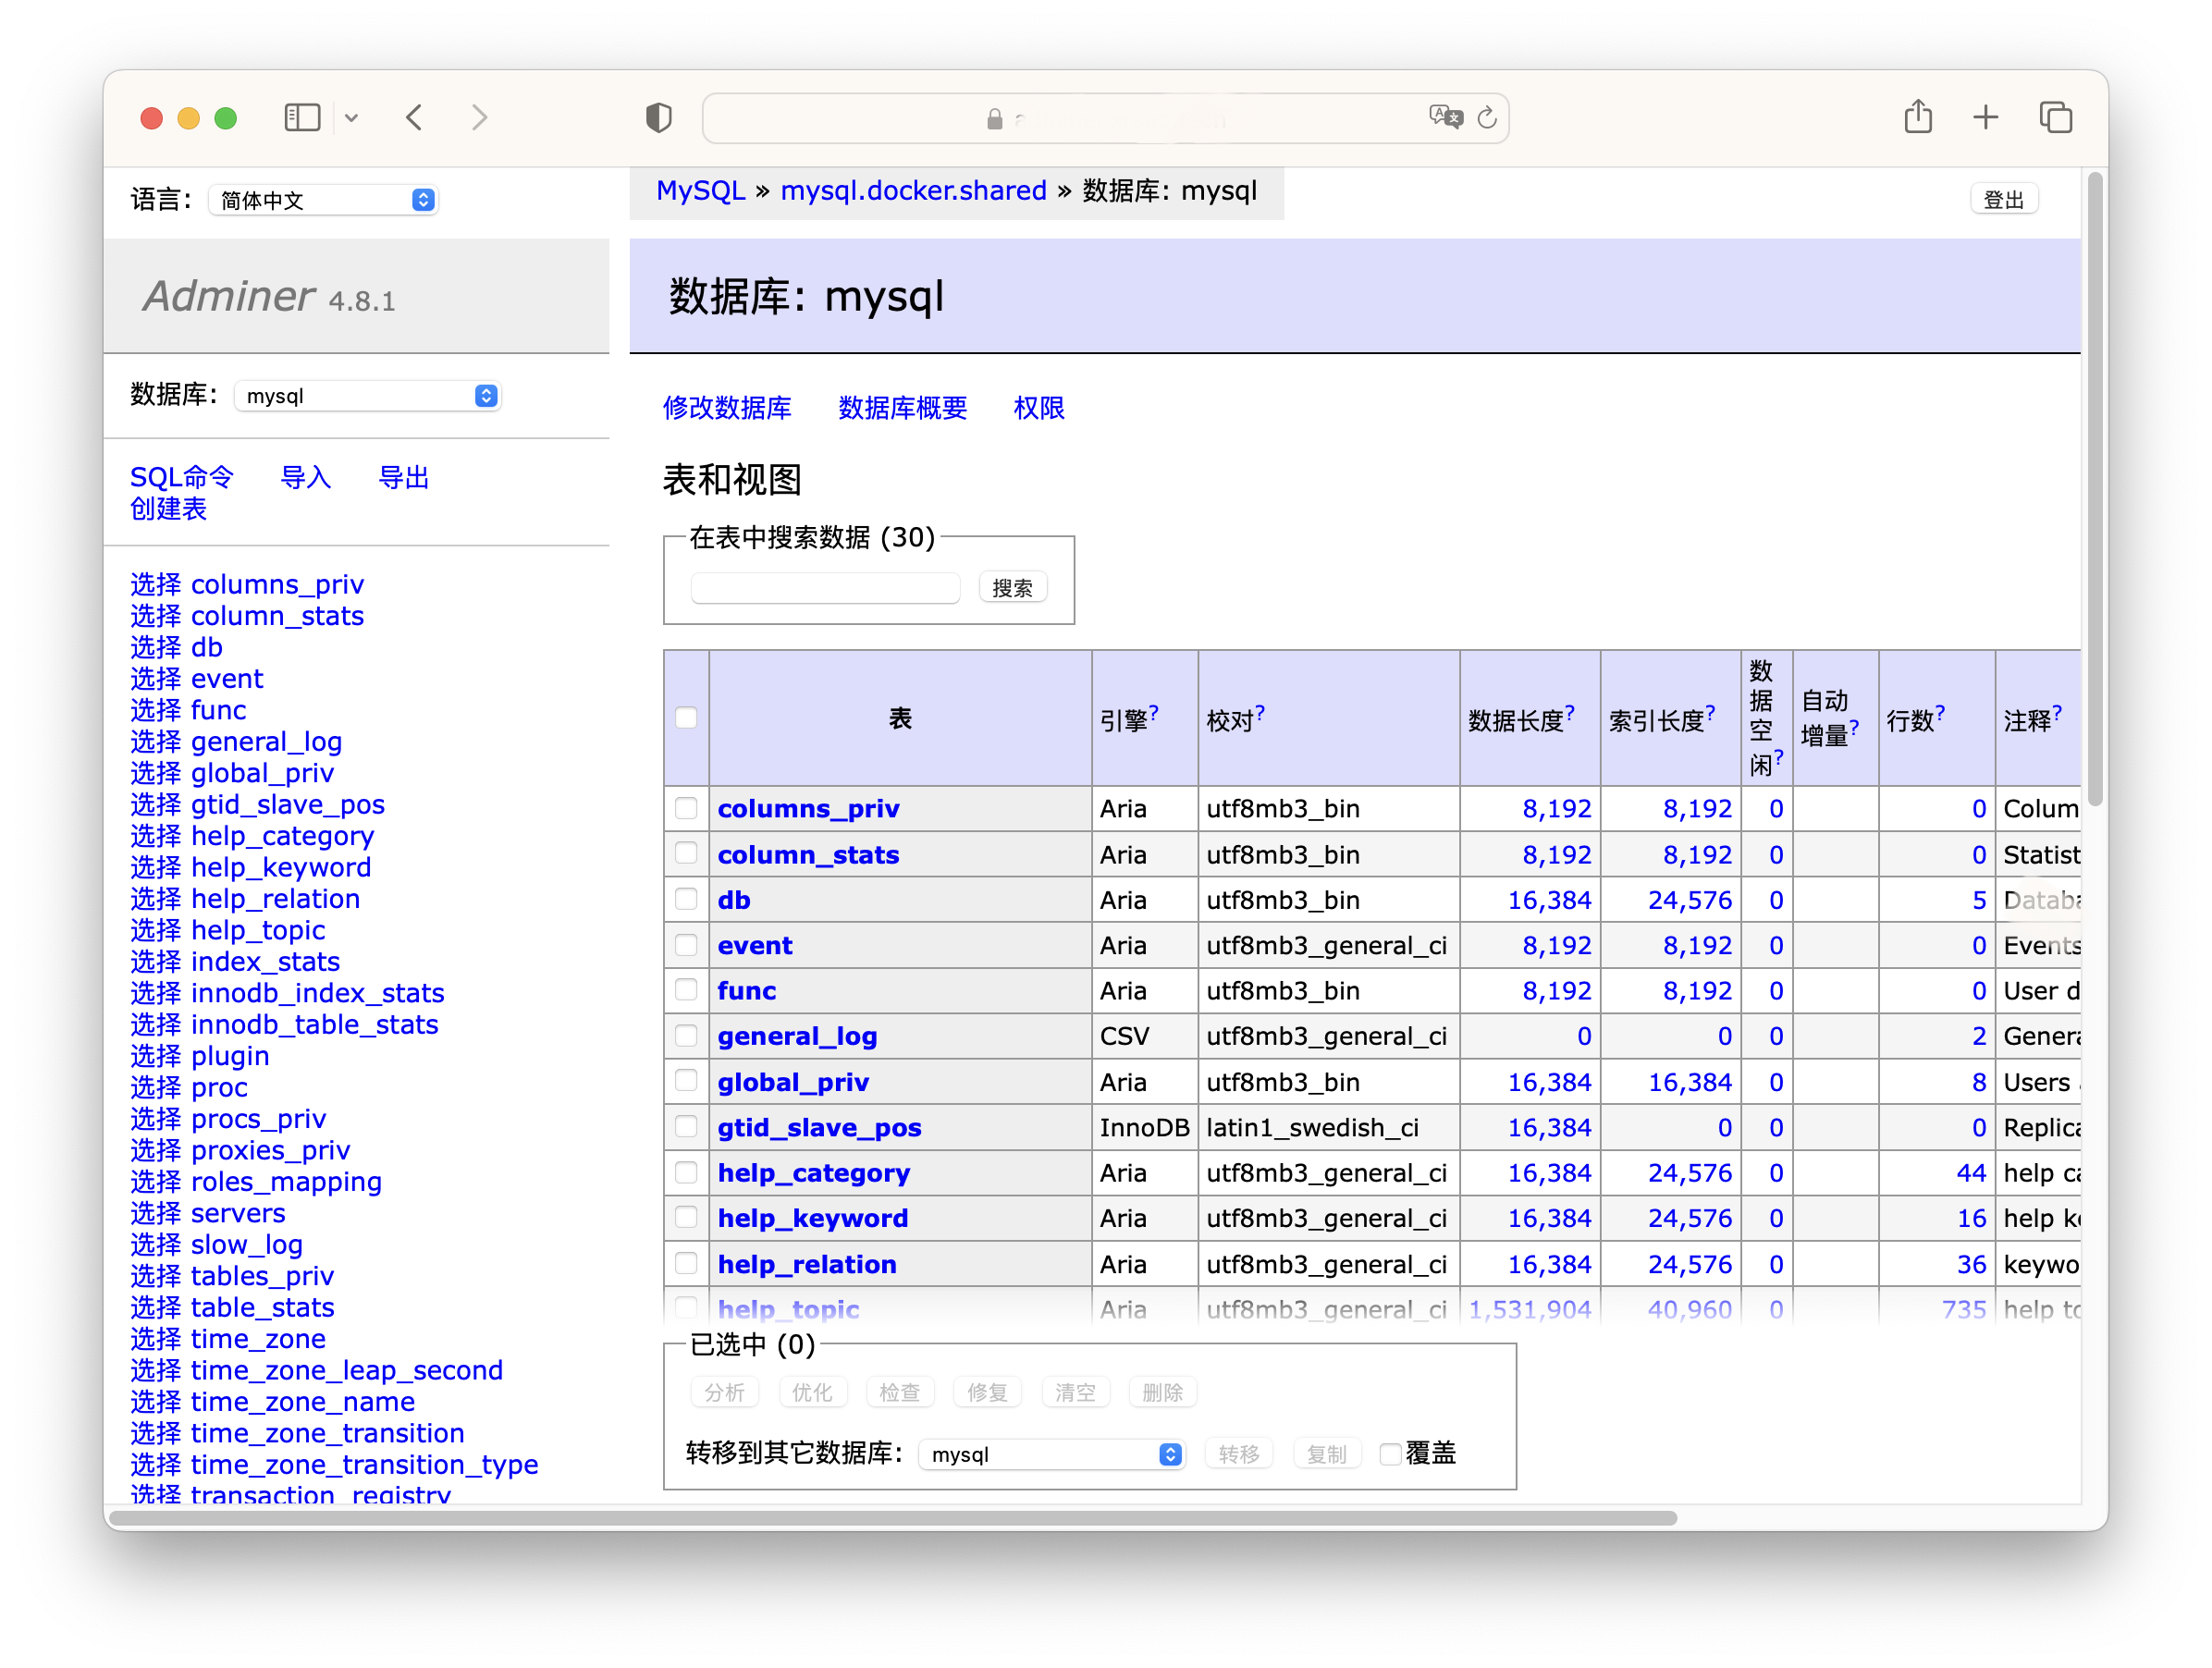The width and height of the screenshot is (2212, 1668).
Task: Open the 修改数据库 tab link
Action: tap(727, 408)
